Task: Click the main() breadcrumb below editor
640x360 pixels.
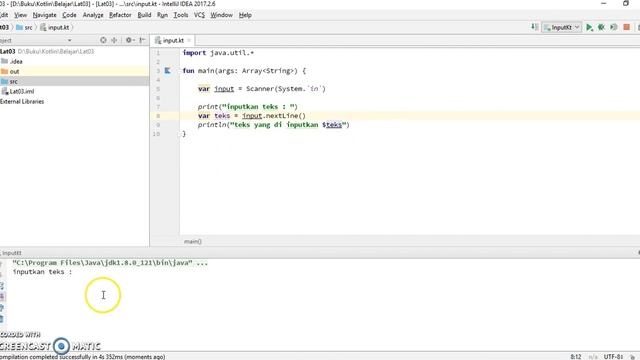Action: click(x=192, y=242)
